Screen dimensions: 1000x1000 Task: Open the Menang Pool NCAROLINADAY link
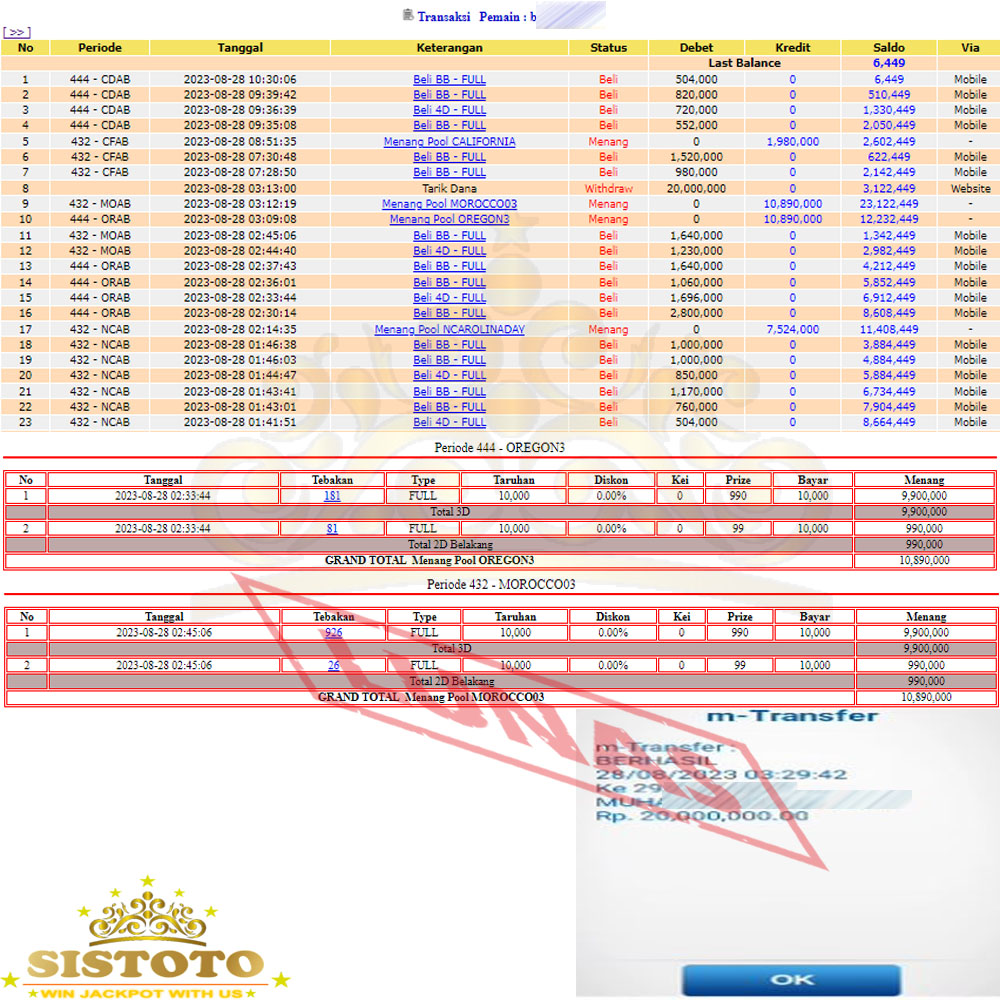449,329
